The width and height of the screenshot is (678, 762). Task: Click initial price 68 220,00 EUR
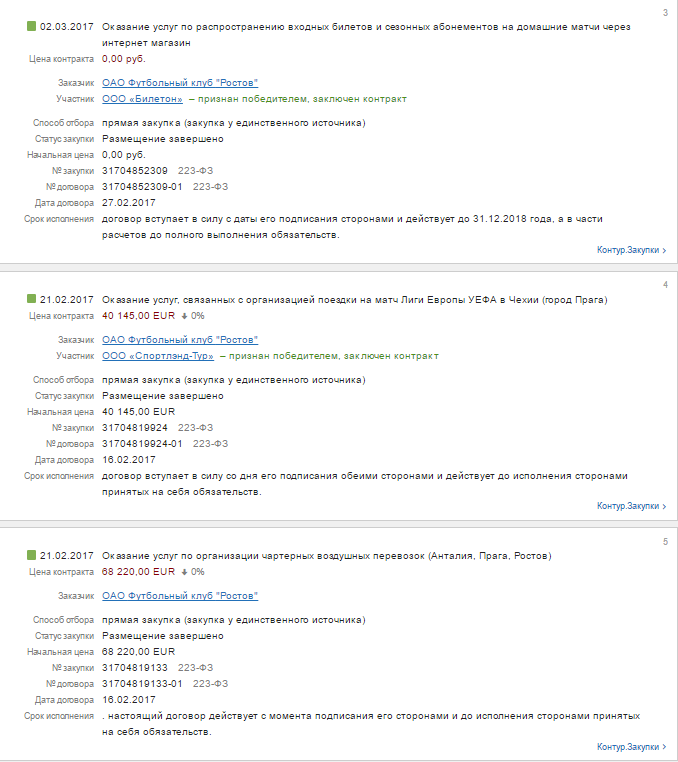click(x=139, y=652)
